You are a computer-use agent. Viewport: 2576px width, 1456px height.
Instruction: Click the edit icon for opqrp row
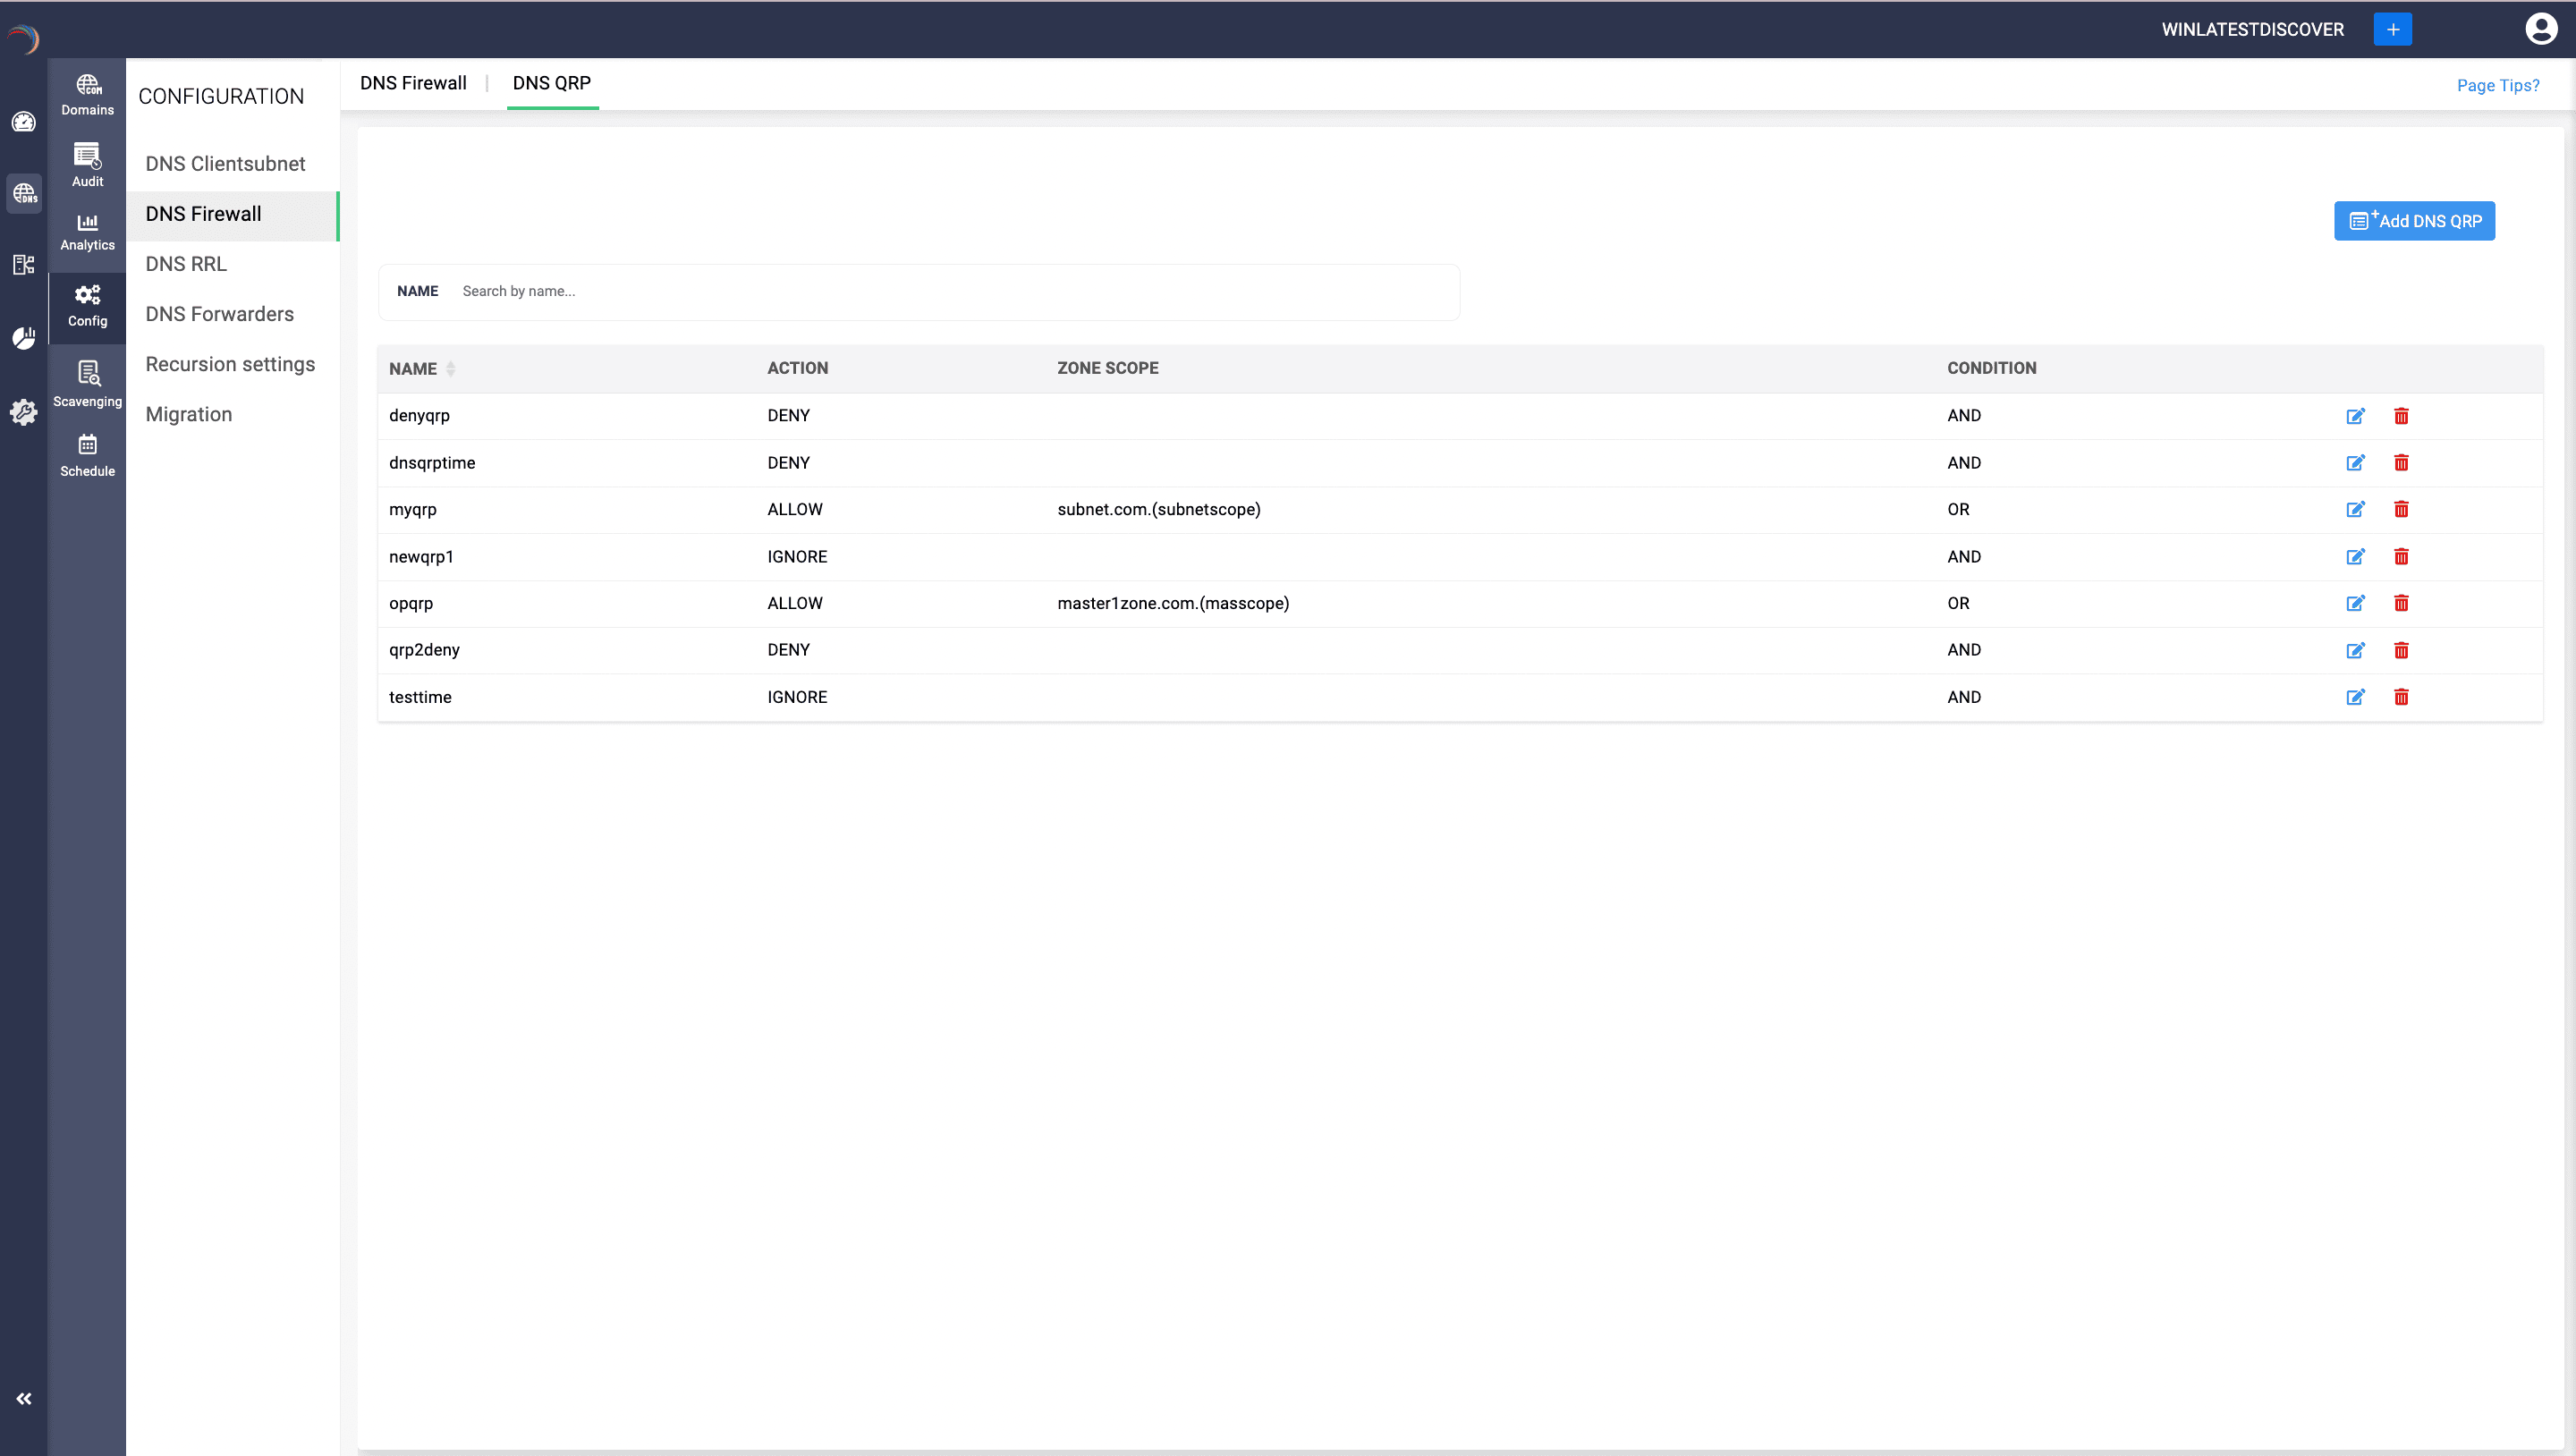pyautogui.click(x=2355, y=603)
